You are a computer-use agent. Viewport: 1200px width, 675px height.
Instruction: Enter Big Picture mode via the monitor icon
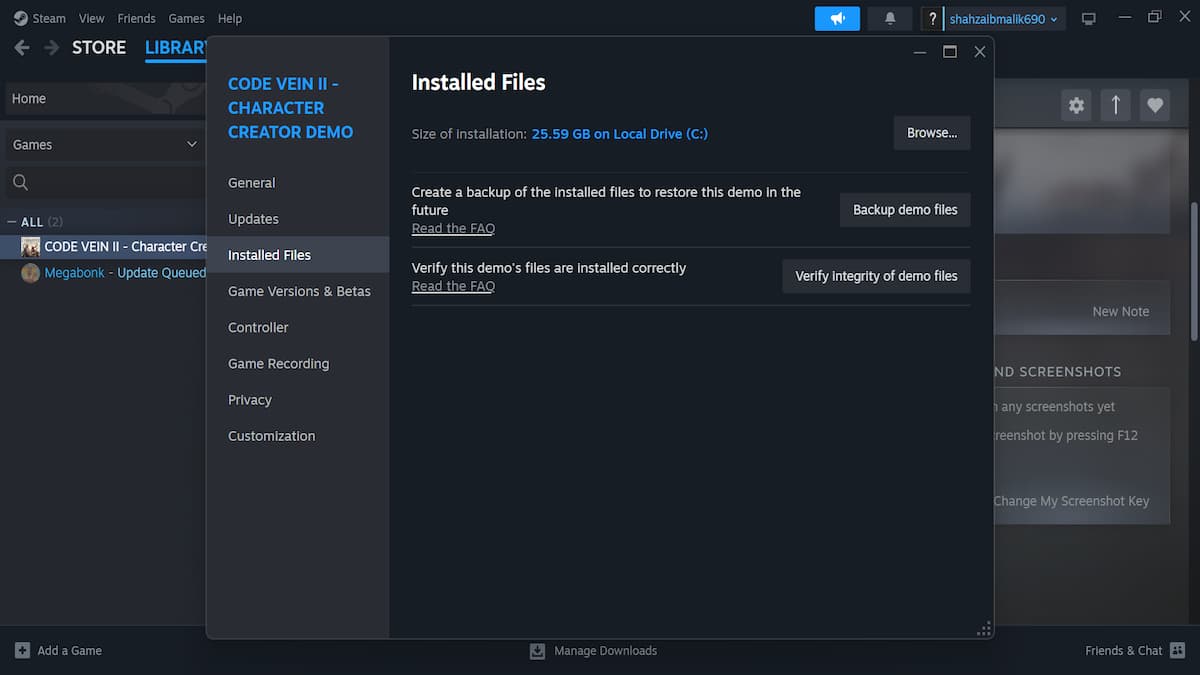point(1088,18)
